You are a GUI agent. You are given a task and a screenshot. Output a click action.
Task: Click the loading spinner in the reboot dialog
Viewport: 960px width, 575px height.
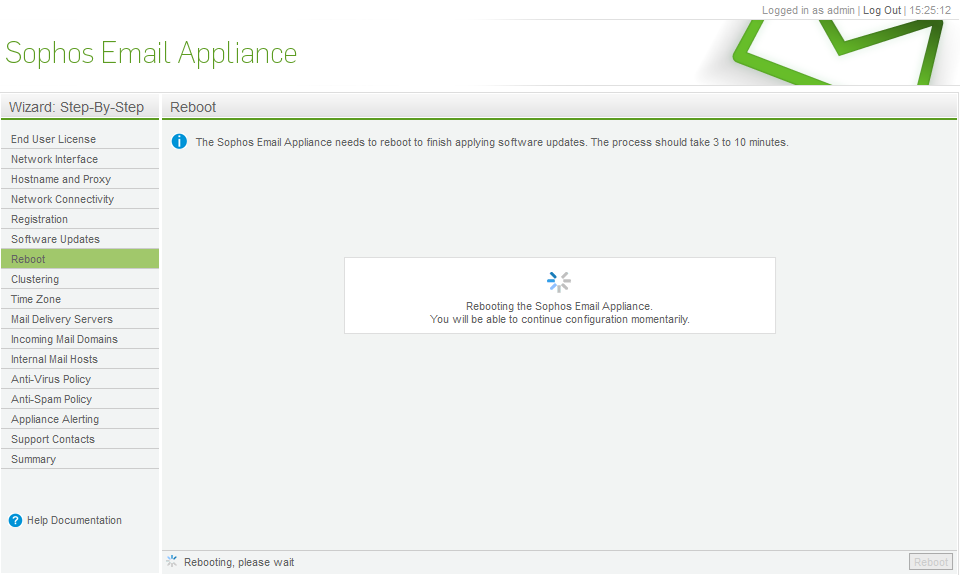coord(559,282)
